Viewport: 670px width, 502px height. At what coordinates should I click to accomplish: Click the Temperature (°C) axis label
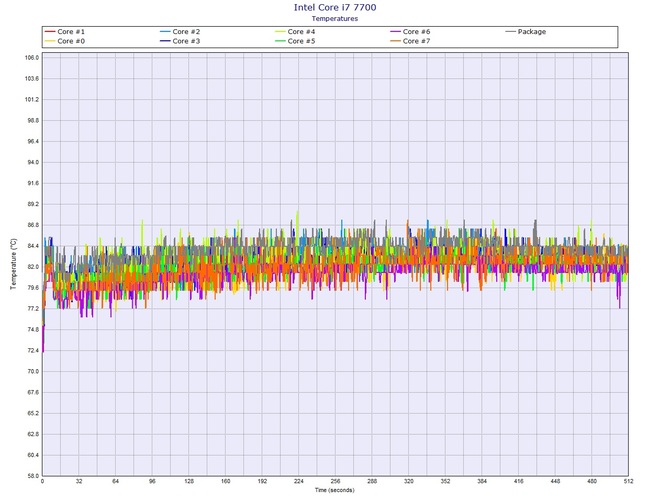pos(13,264)
